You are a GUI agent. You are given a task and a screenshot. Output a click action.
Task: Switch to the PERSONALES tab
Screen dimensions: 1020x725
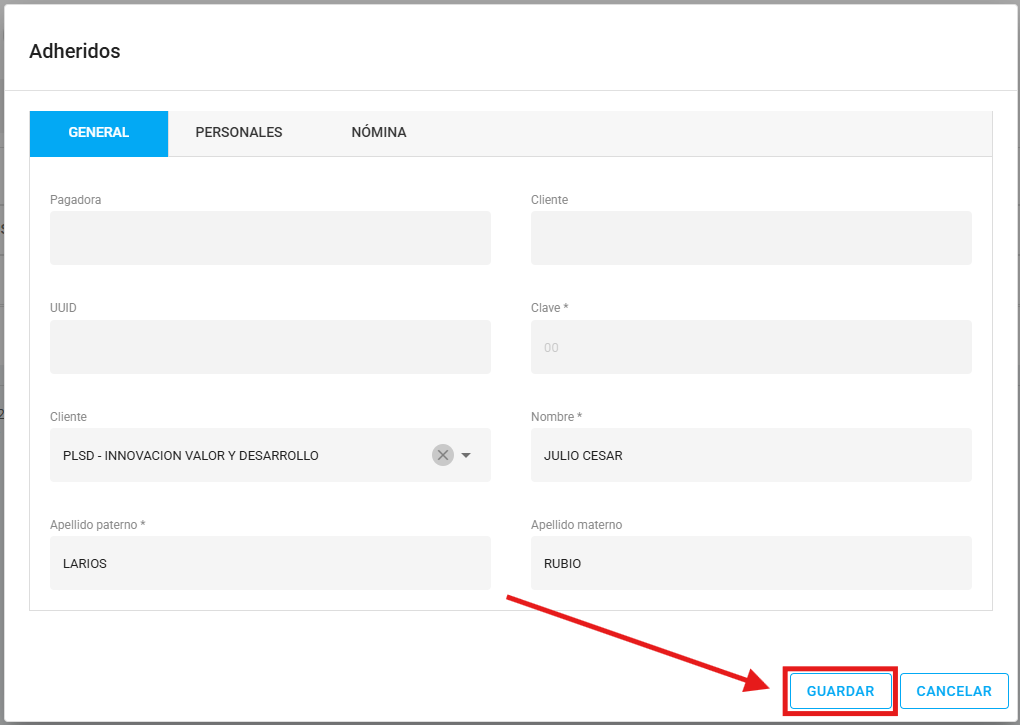pyautogui.click(x=239, y=132)
